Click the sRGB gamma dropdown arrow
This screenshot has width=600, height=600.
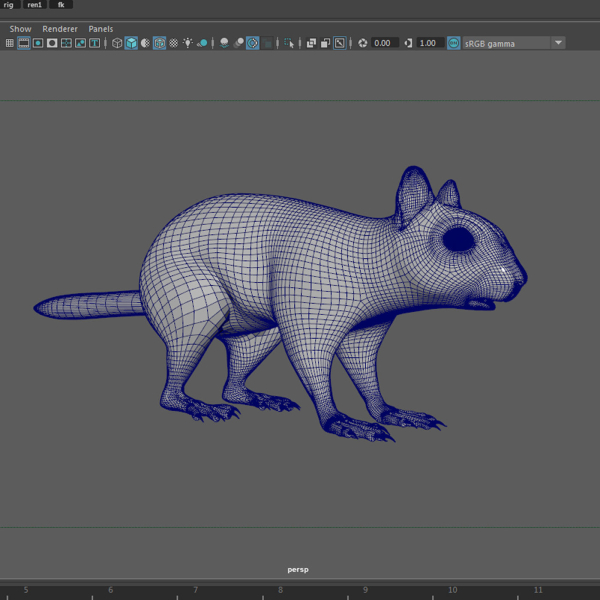click(558, 43)
